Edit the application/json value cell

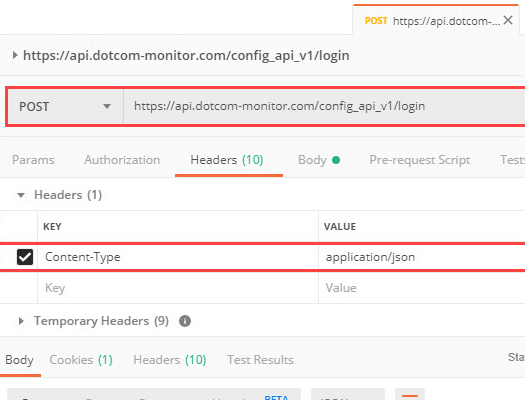(422, 257)
